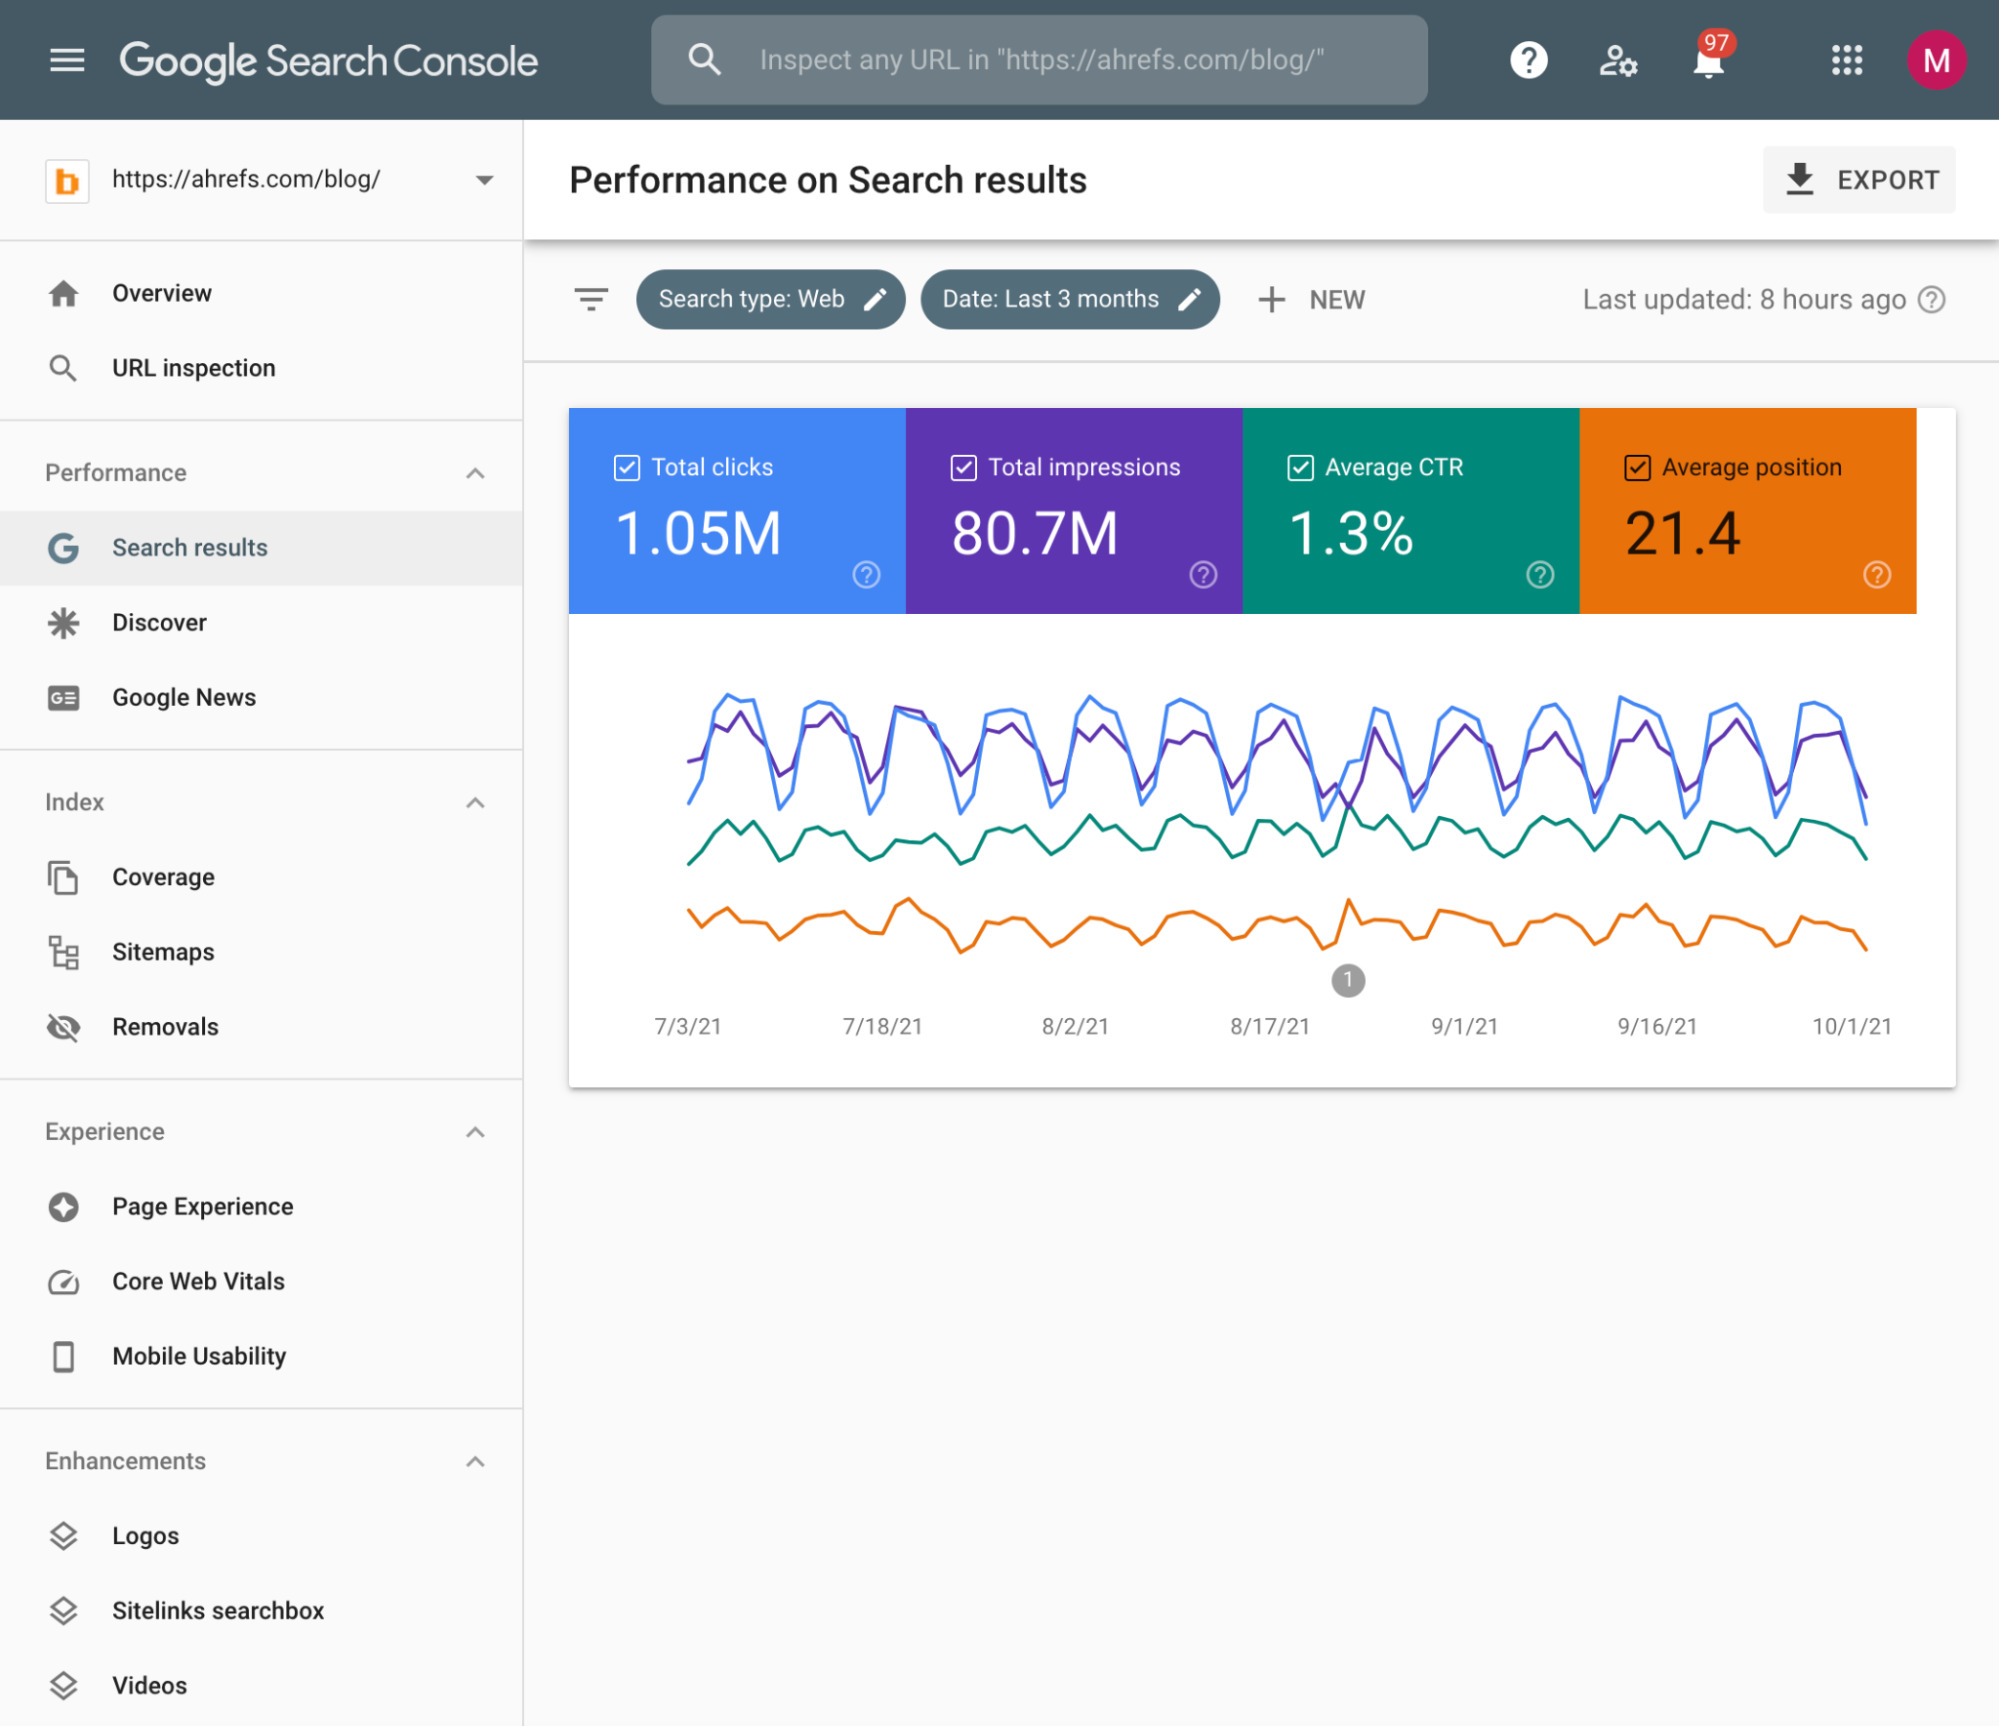
Task: Click the Discover star icon in sidebar
Action: pos(63,621)
